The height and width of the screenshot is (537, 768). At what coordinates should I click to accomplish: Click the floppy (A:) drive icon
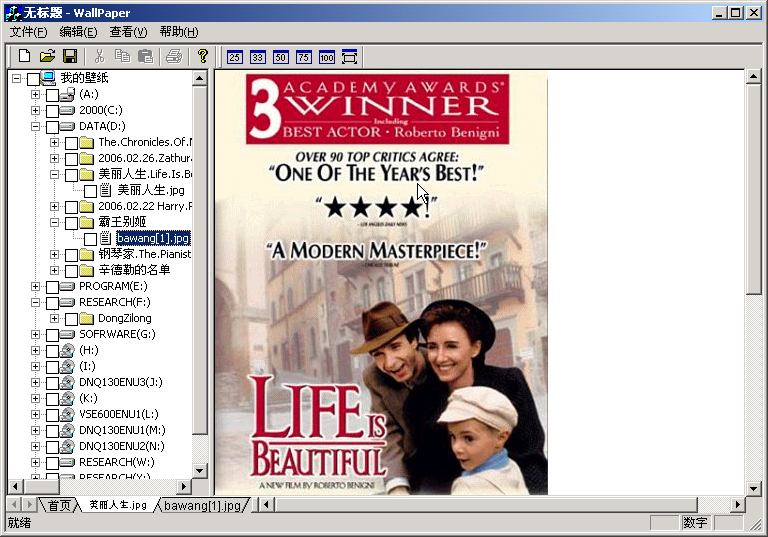67,94
